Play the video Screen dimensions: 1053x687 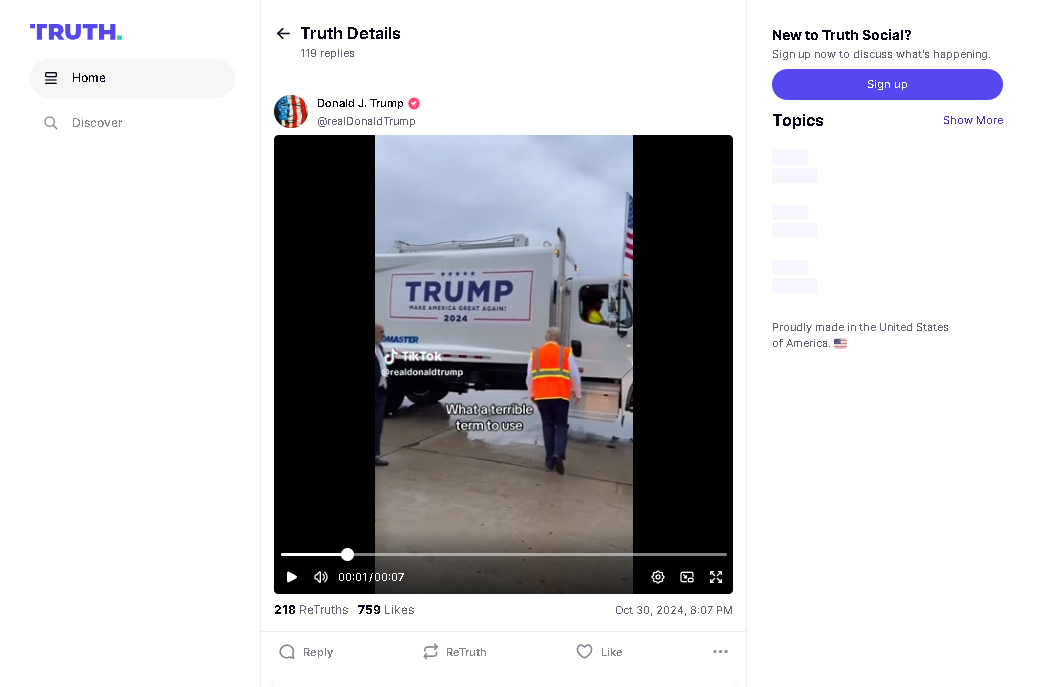(291, 577)
